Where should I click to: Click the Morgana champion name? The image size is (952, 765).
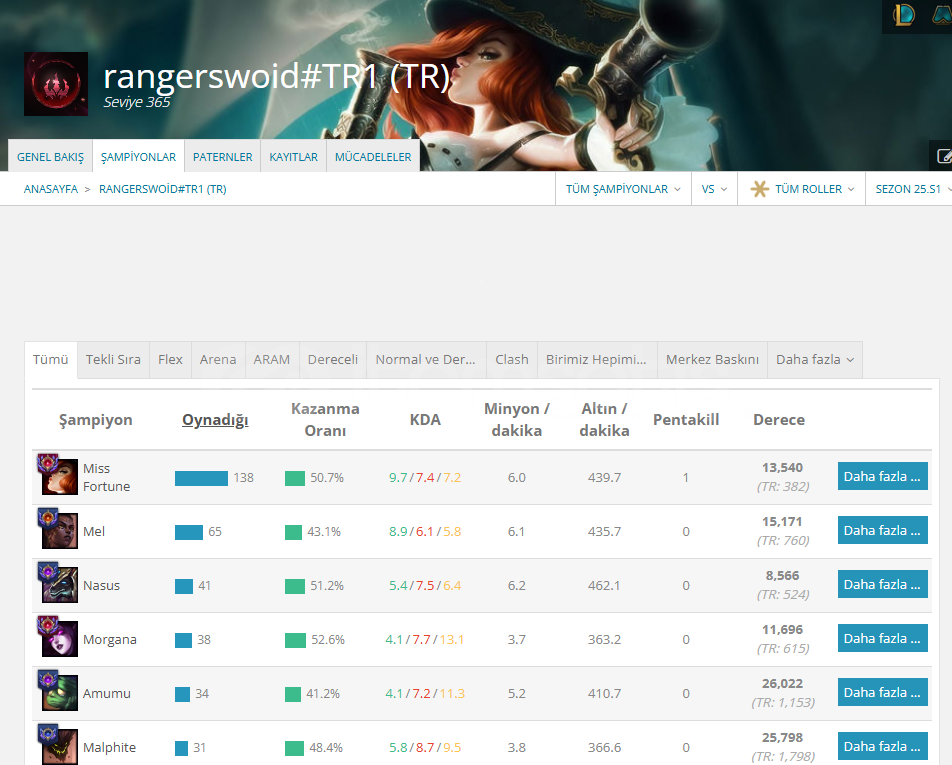[x=110, y=639]
